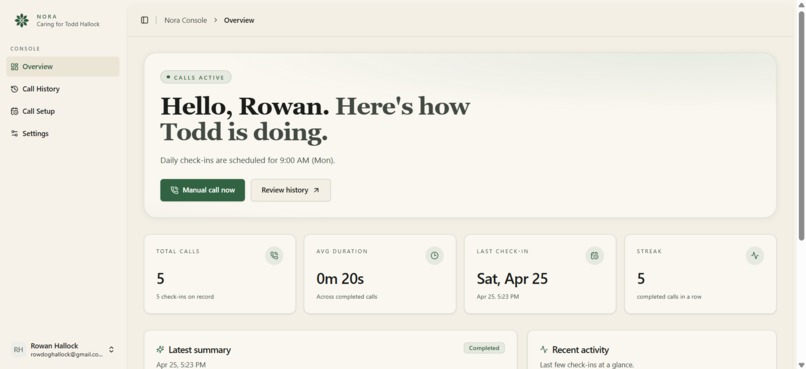Click the RH avatar
This screenshot has height=369, width=806.
[x=19, y=350]
